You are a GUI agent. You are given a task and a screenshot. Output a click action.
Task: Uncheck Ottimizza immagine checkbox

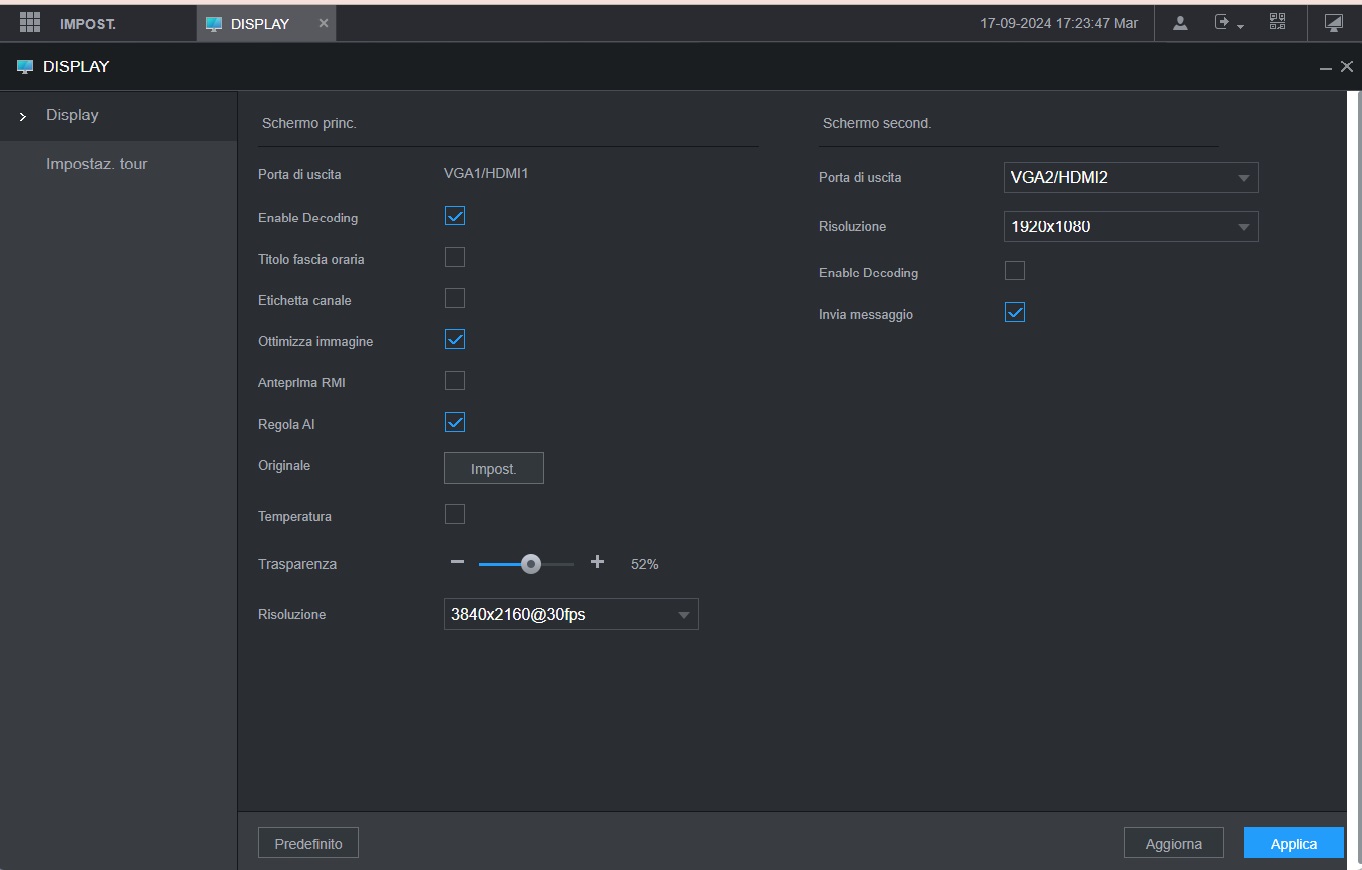[x=455, y=340]
